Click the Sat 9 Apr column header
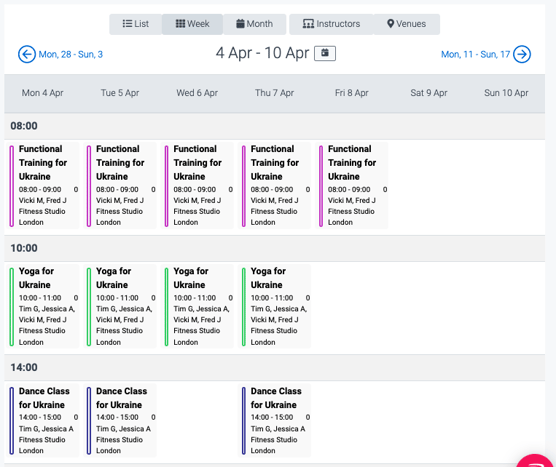The width and height of the screenshot is (556, 467). coord(429,93)
